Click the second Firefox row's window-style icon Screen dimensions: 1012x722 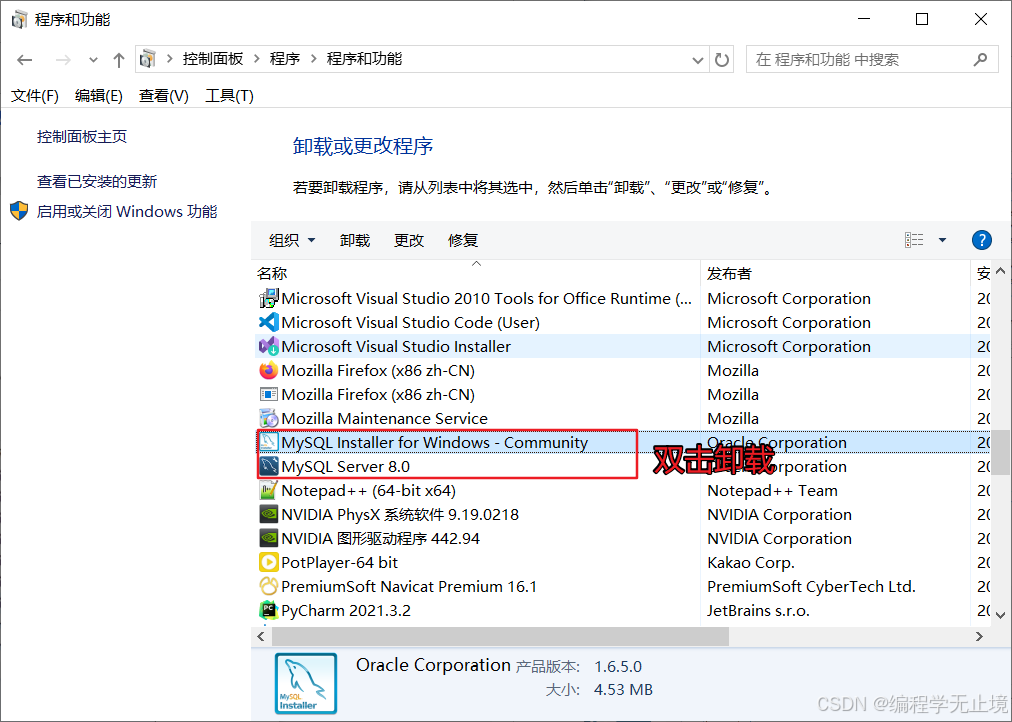click(x=268, y=394)
